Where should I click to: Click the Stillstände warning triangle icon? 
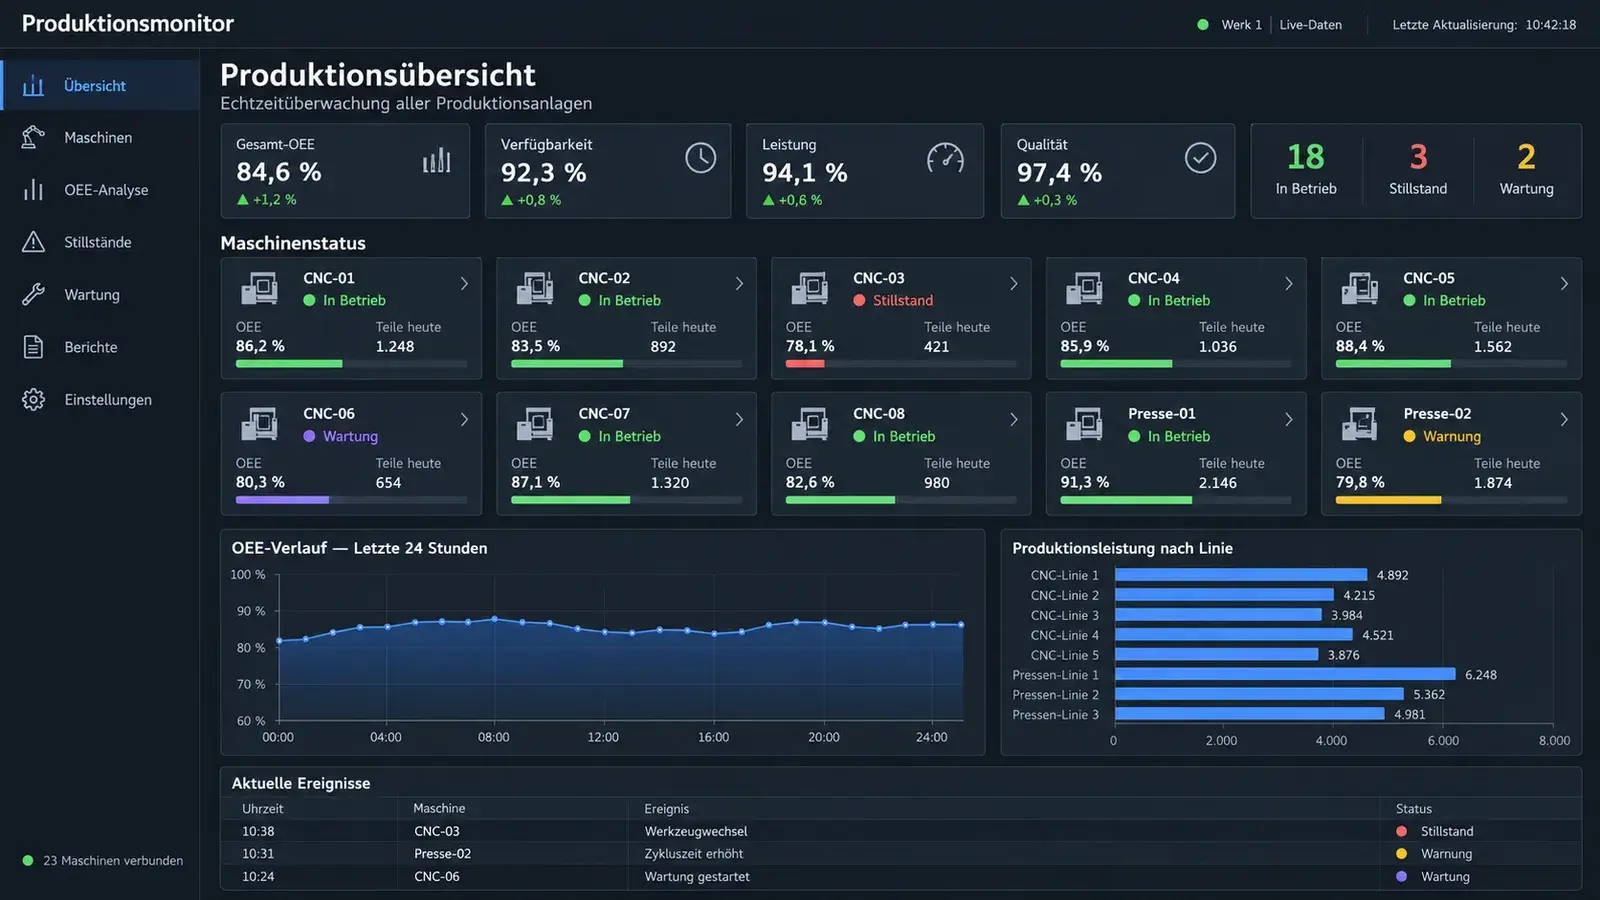[33, 242]
